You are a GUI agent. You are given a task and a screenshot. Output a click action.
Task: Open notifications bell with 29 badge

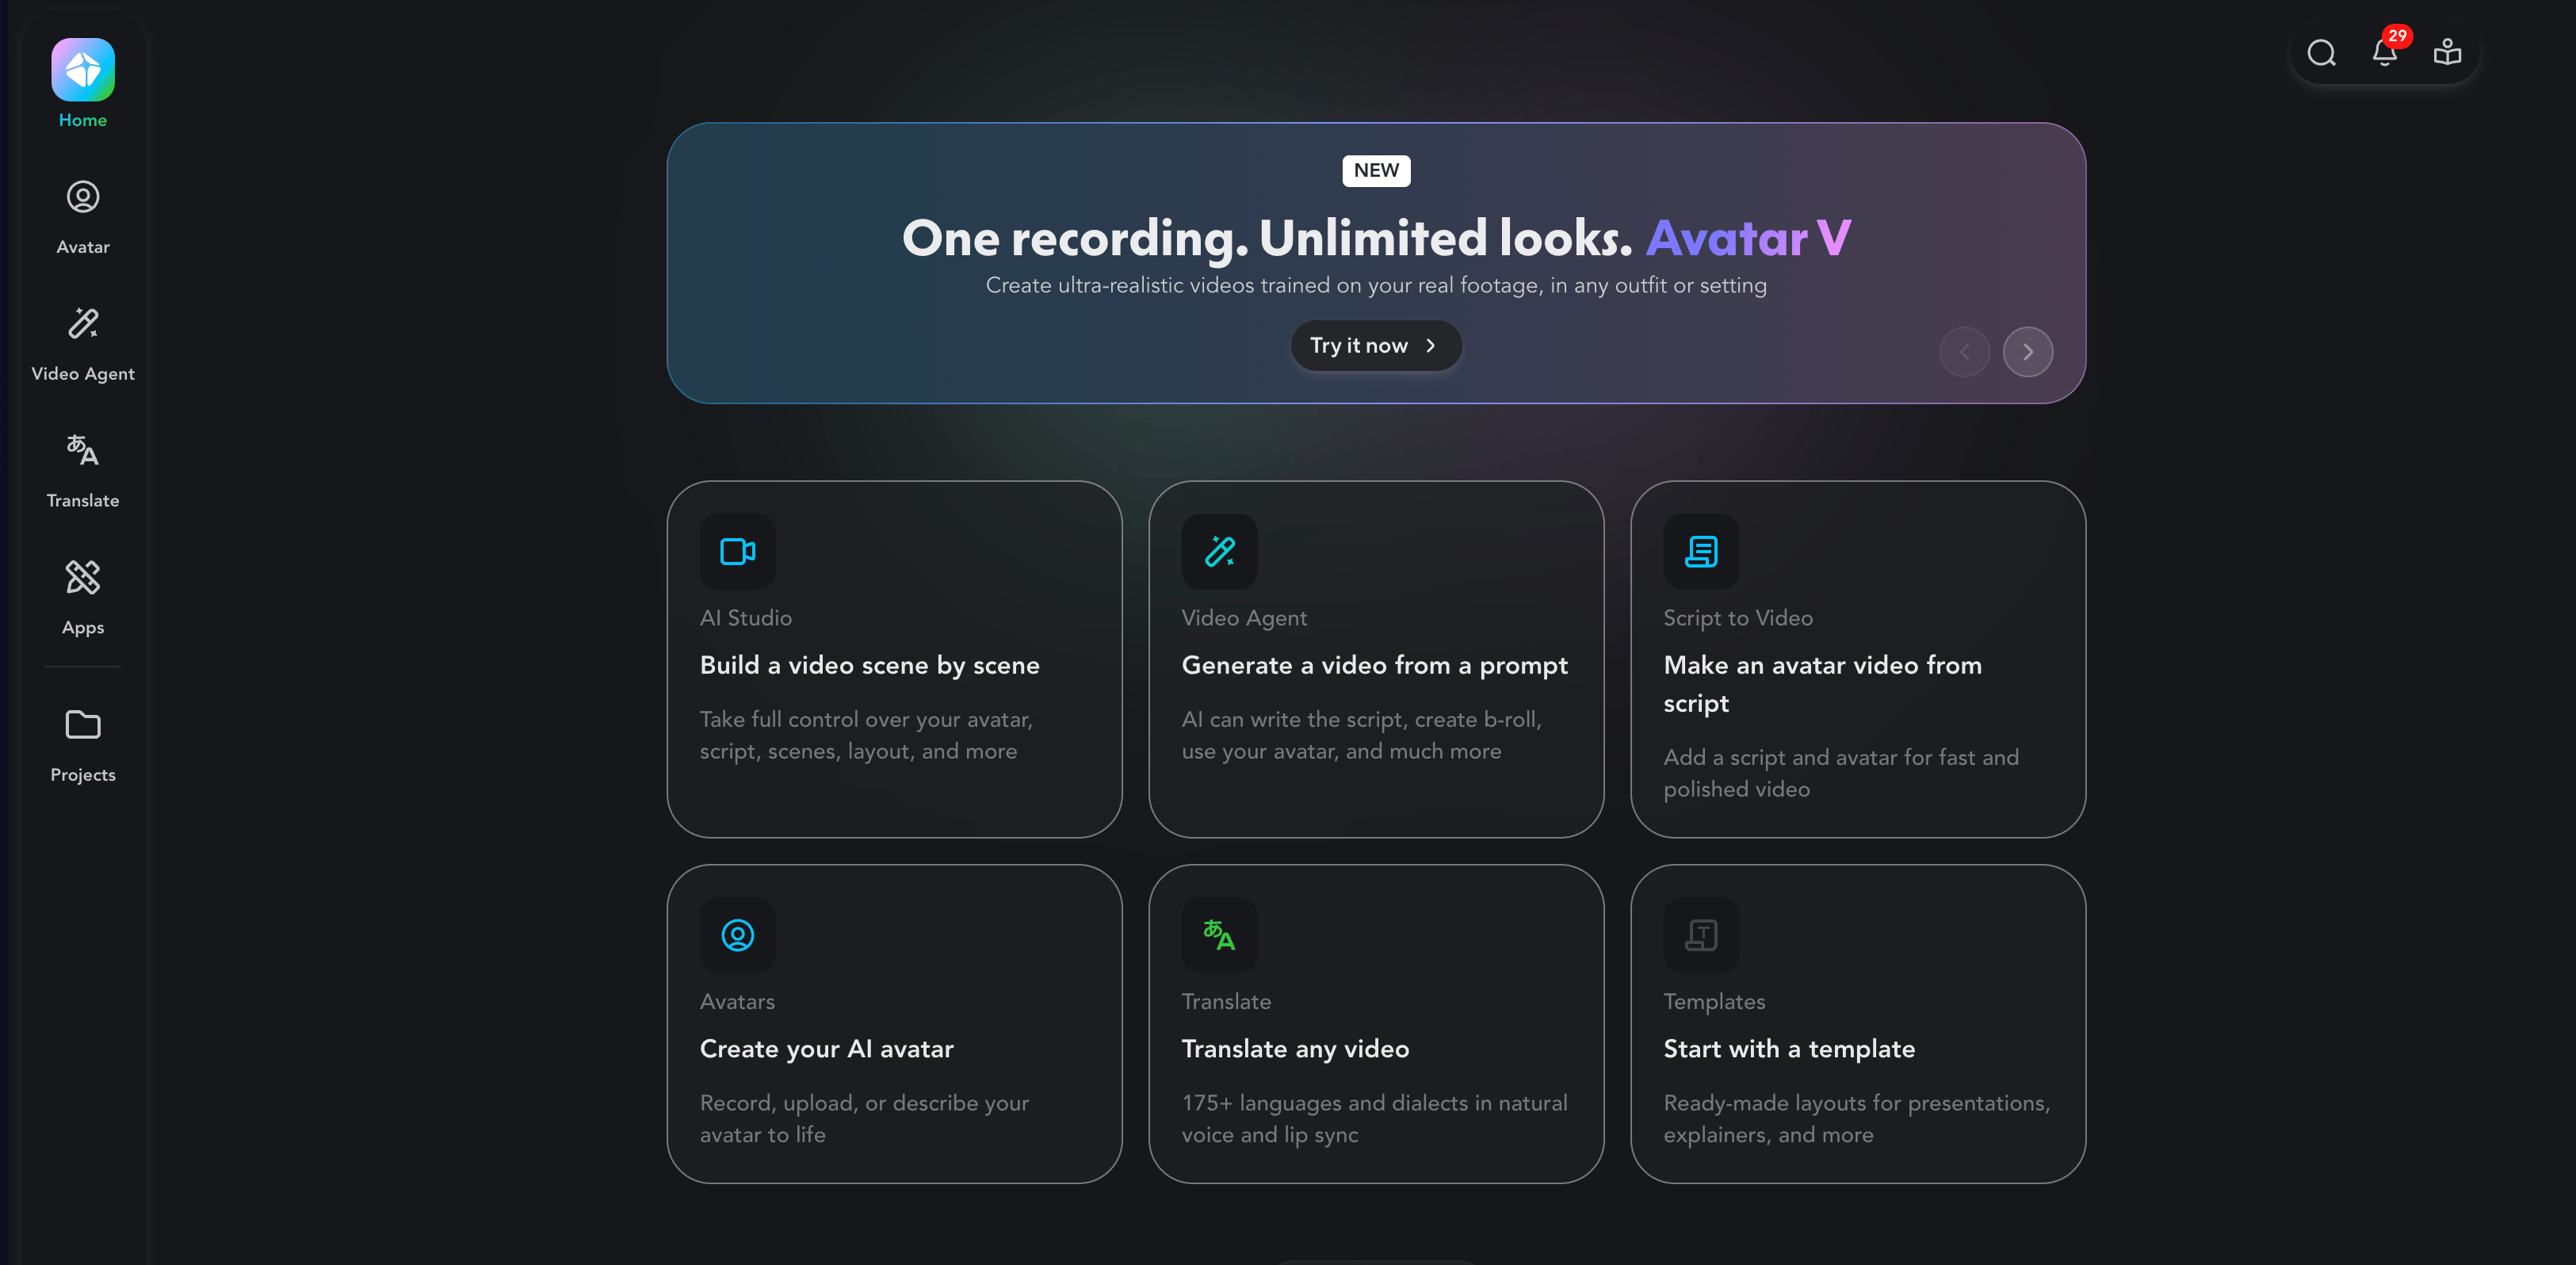pos(2385,51)
